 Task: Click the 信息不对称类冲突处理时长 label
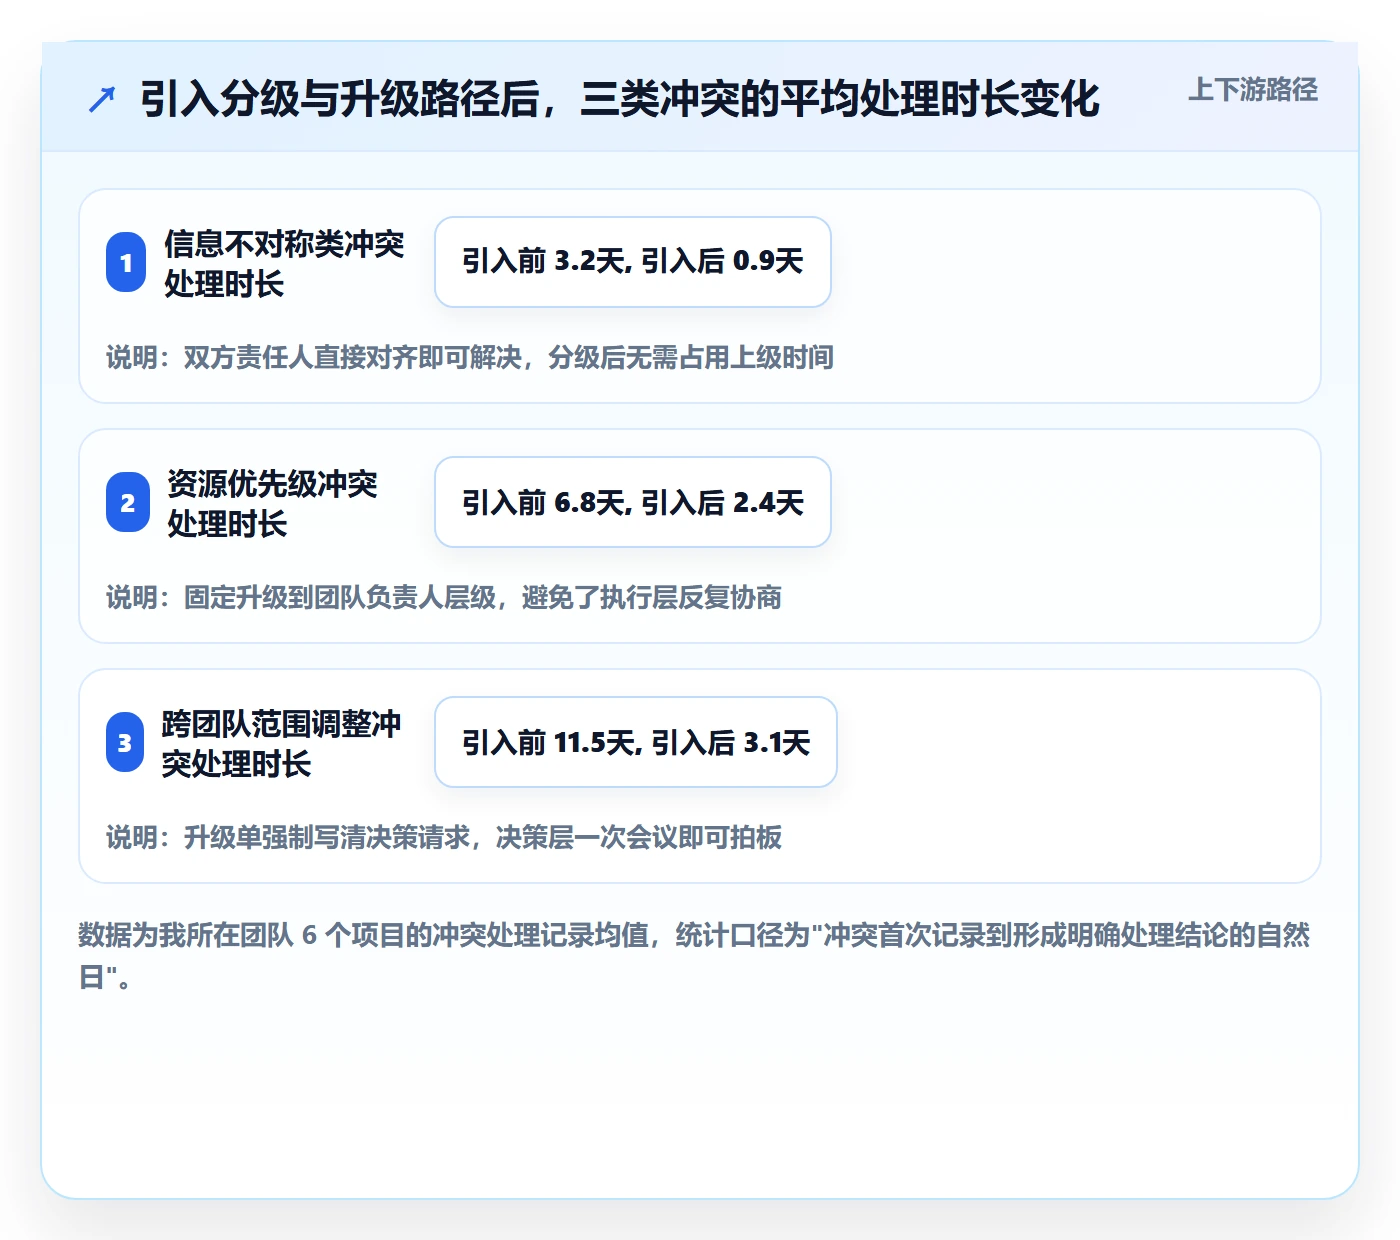(284, 263)
